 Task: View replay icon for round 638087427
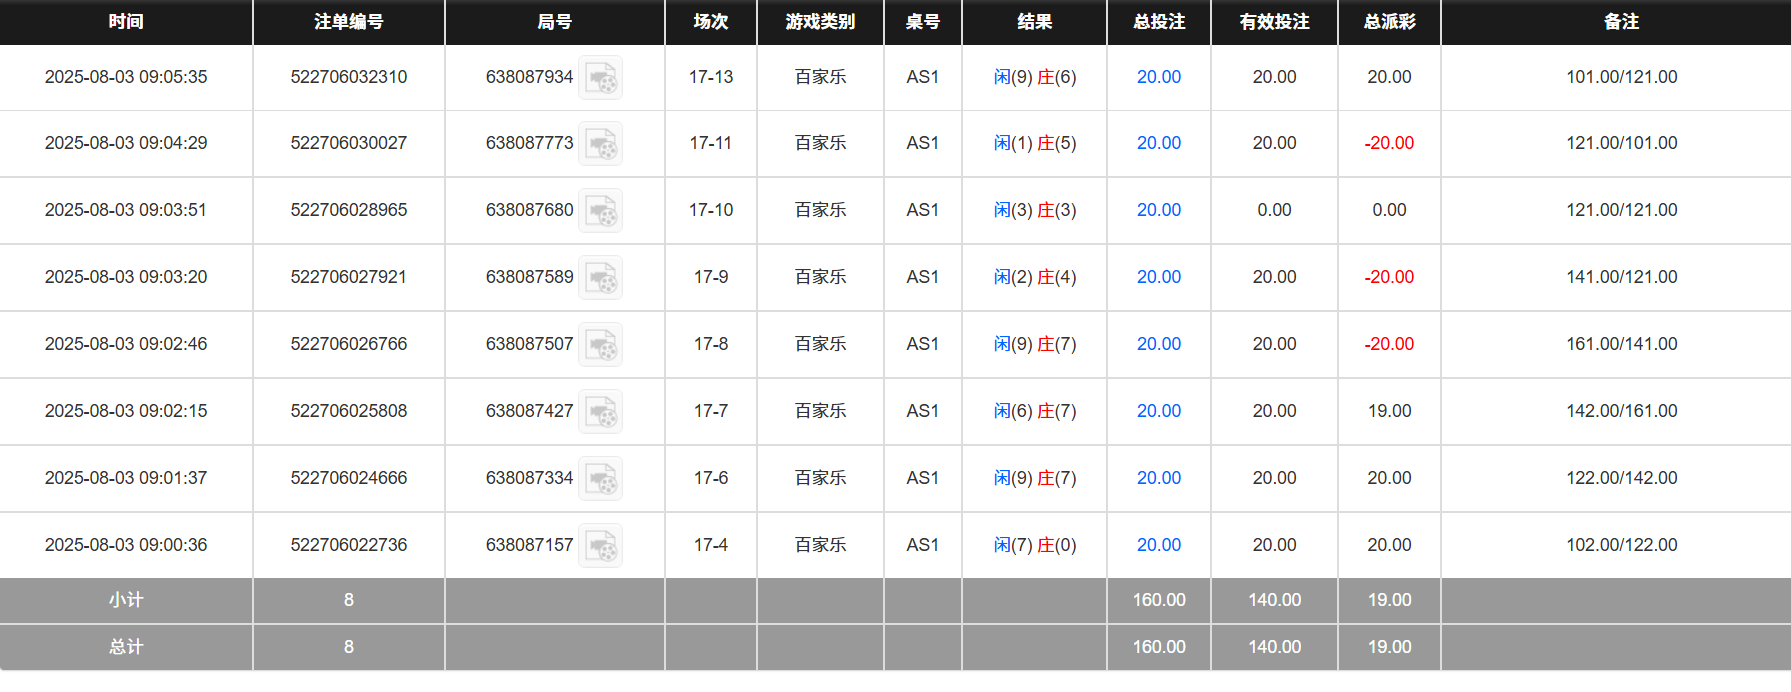[601, 412]
